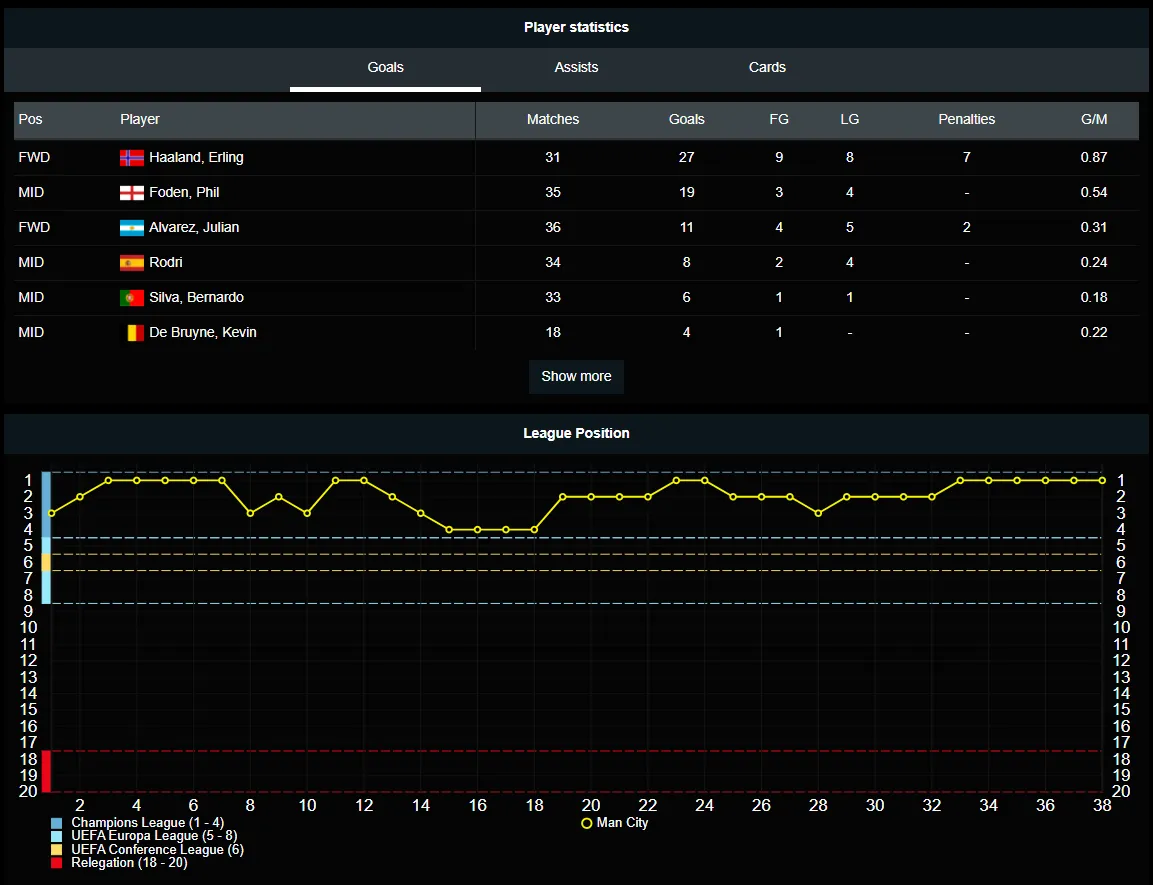Image resolution: width=1153 pixels, height=885 pixels.
Task: Click the England flag beside Foden
Action: [132, 192]
